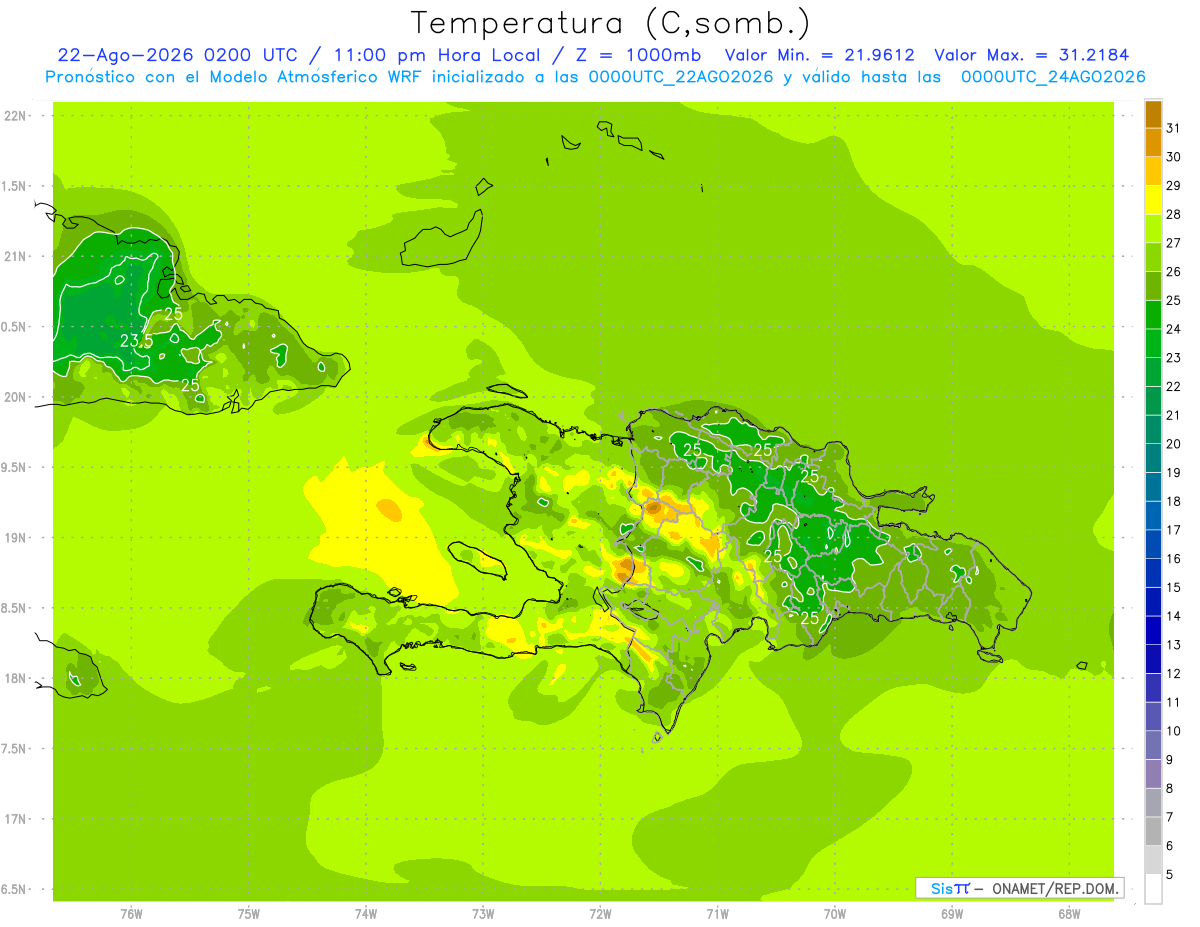Pick the lime swatch between 27 and 28
The height and width of the screenshot is (927, 1200).
(1153, 229)
